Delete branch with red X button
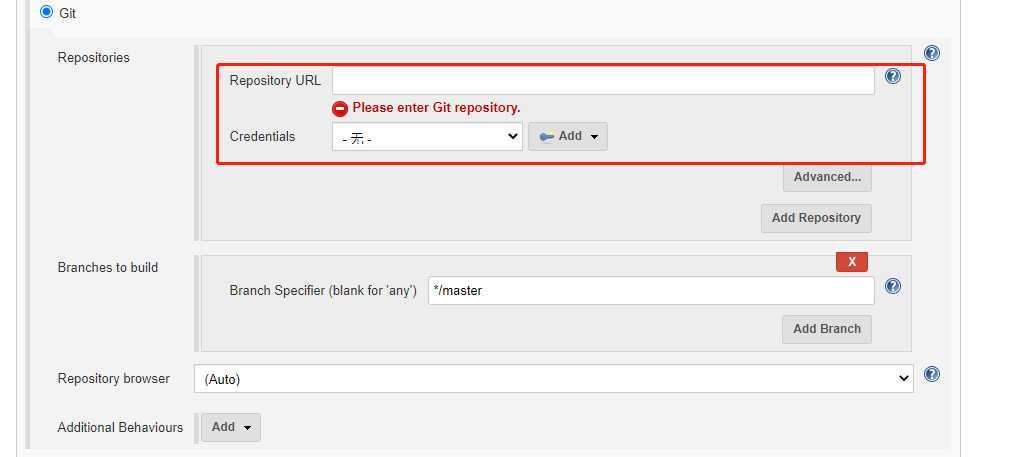1021x457 pixels. pyautogui.click(x=852, y=262)
